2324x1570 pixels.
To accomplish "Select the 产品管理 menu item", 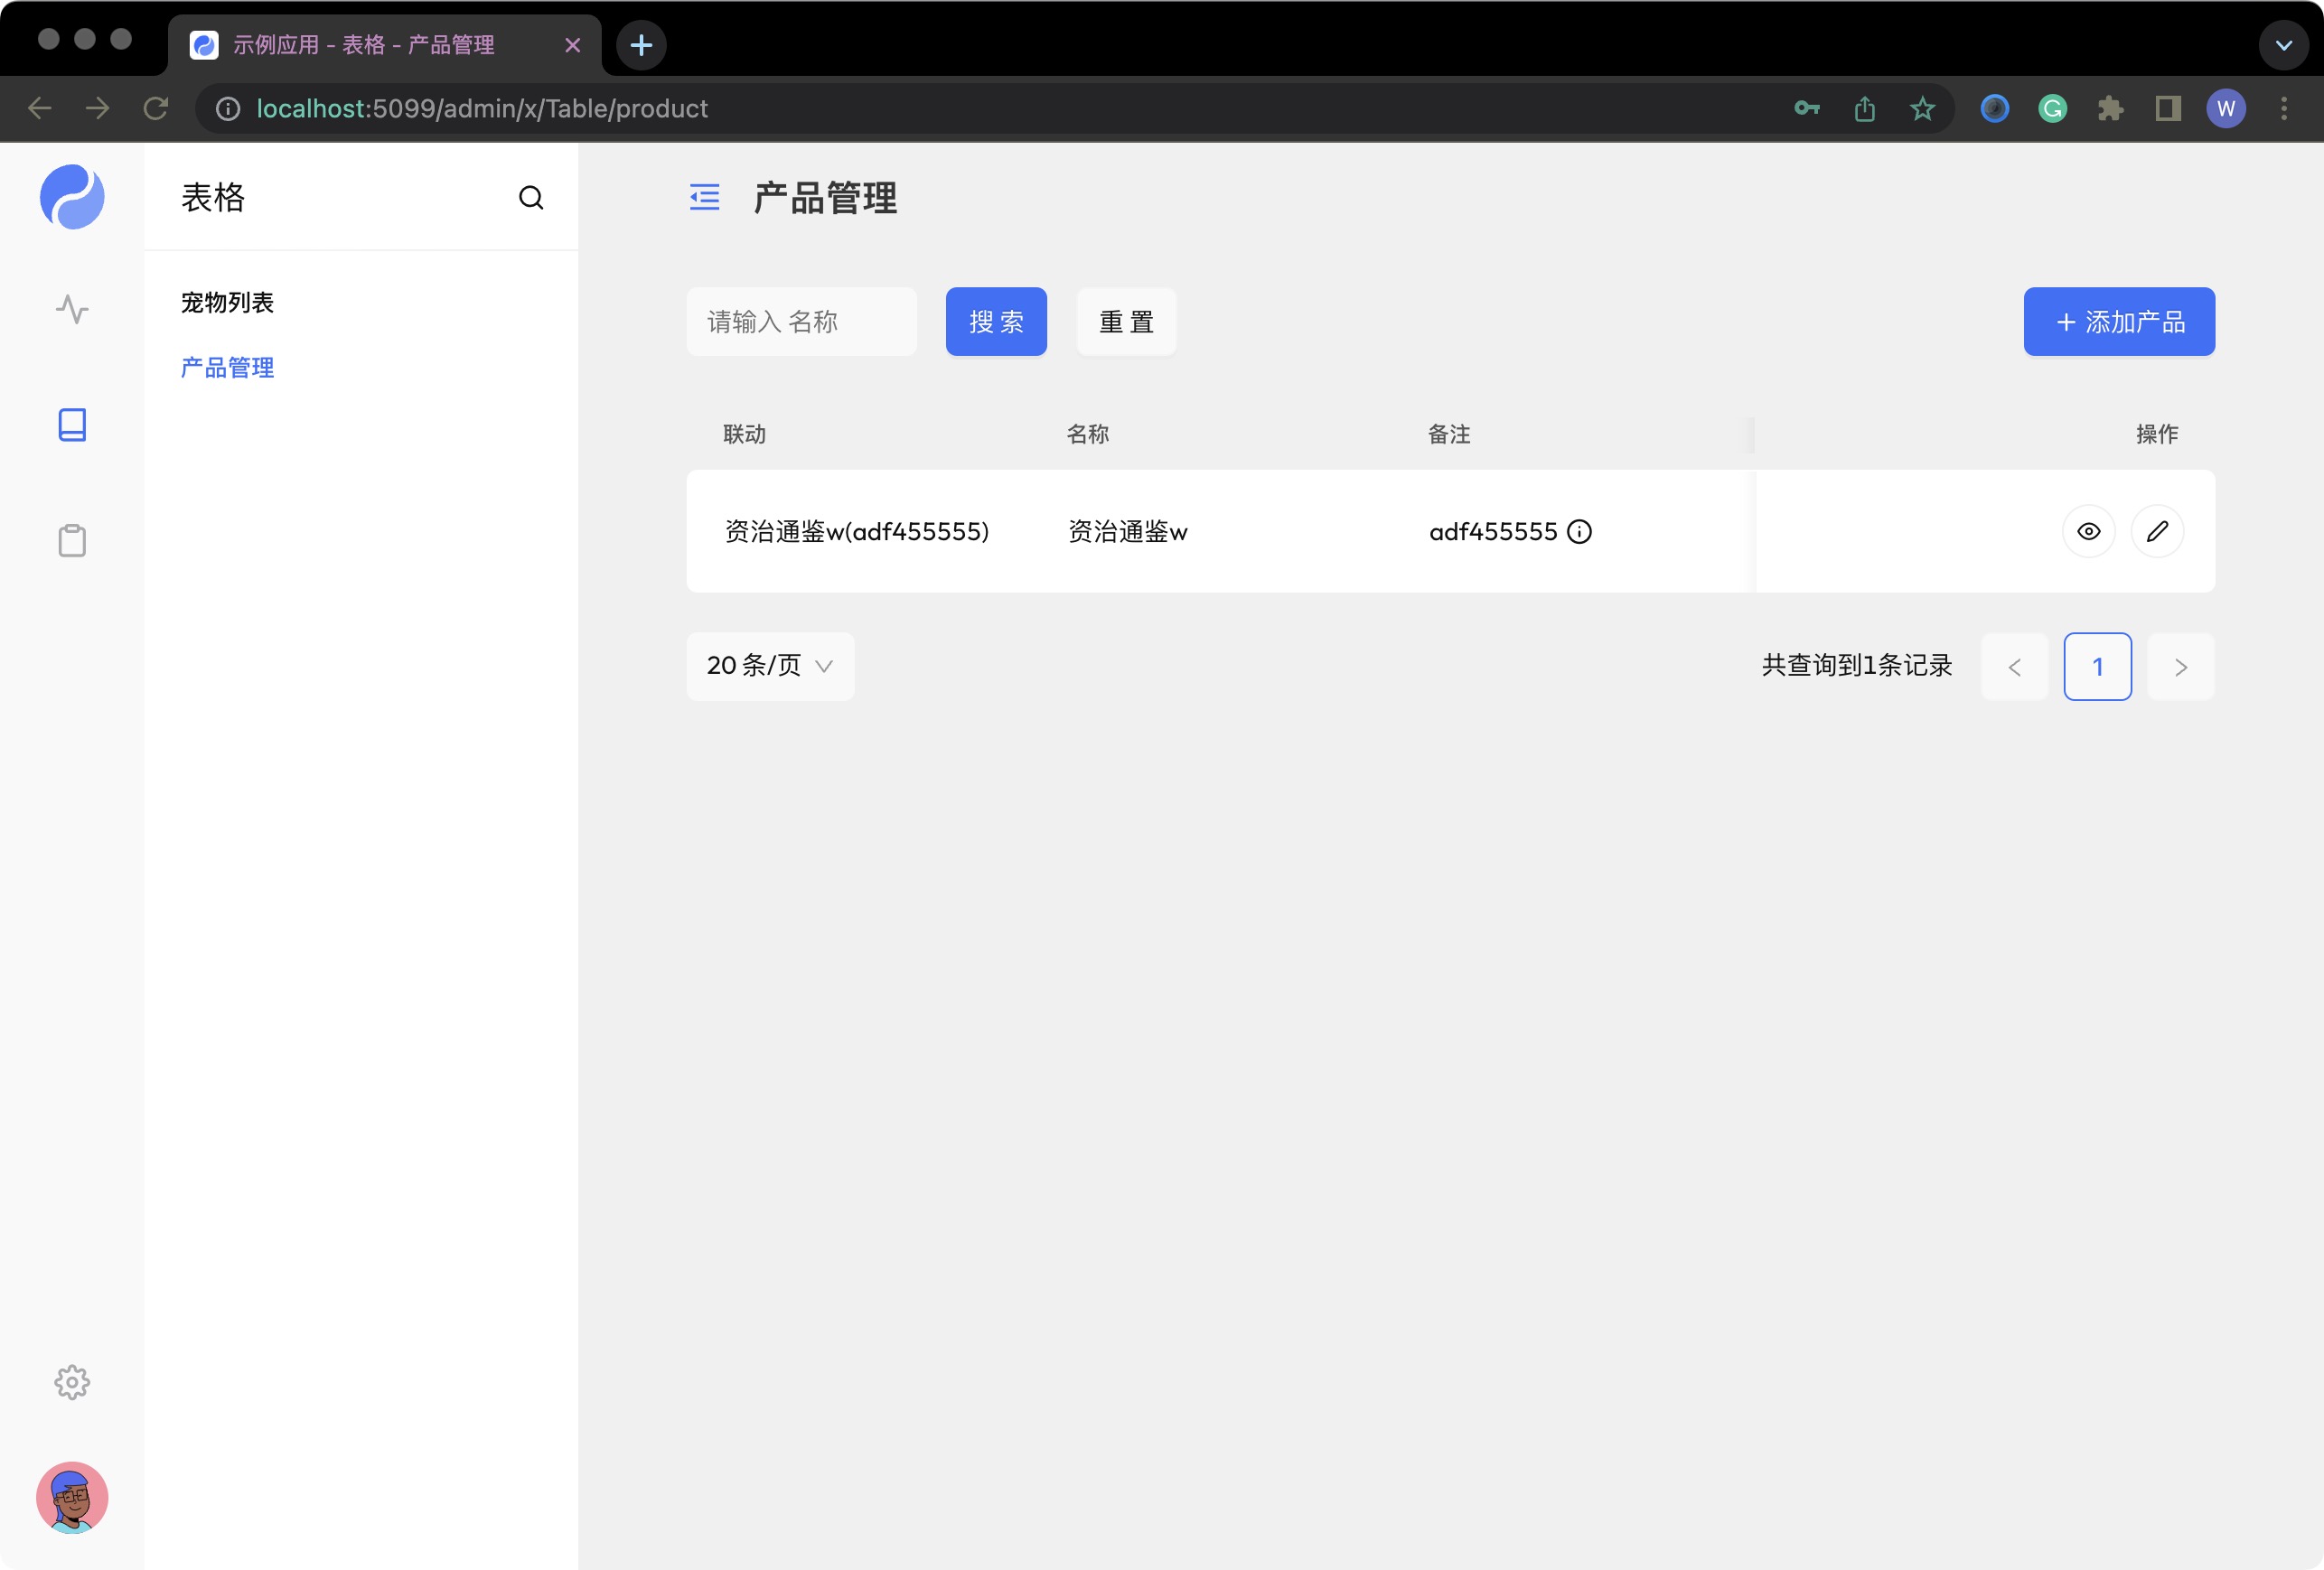I will [x=227, y=368].
